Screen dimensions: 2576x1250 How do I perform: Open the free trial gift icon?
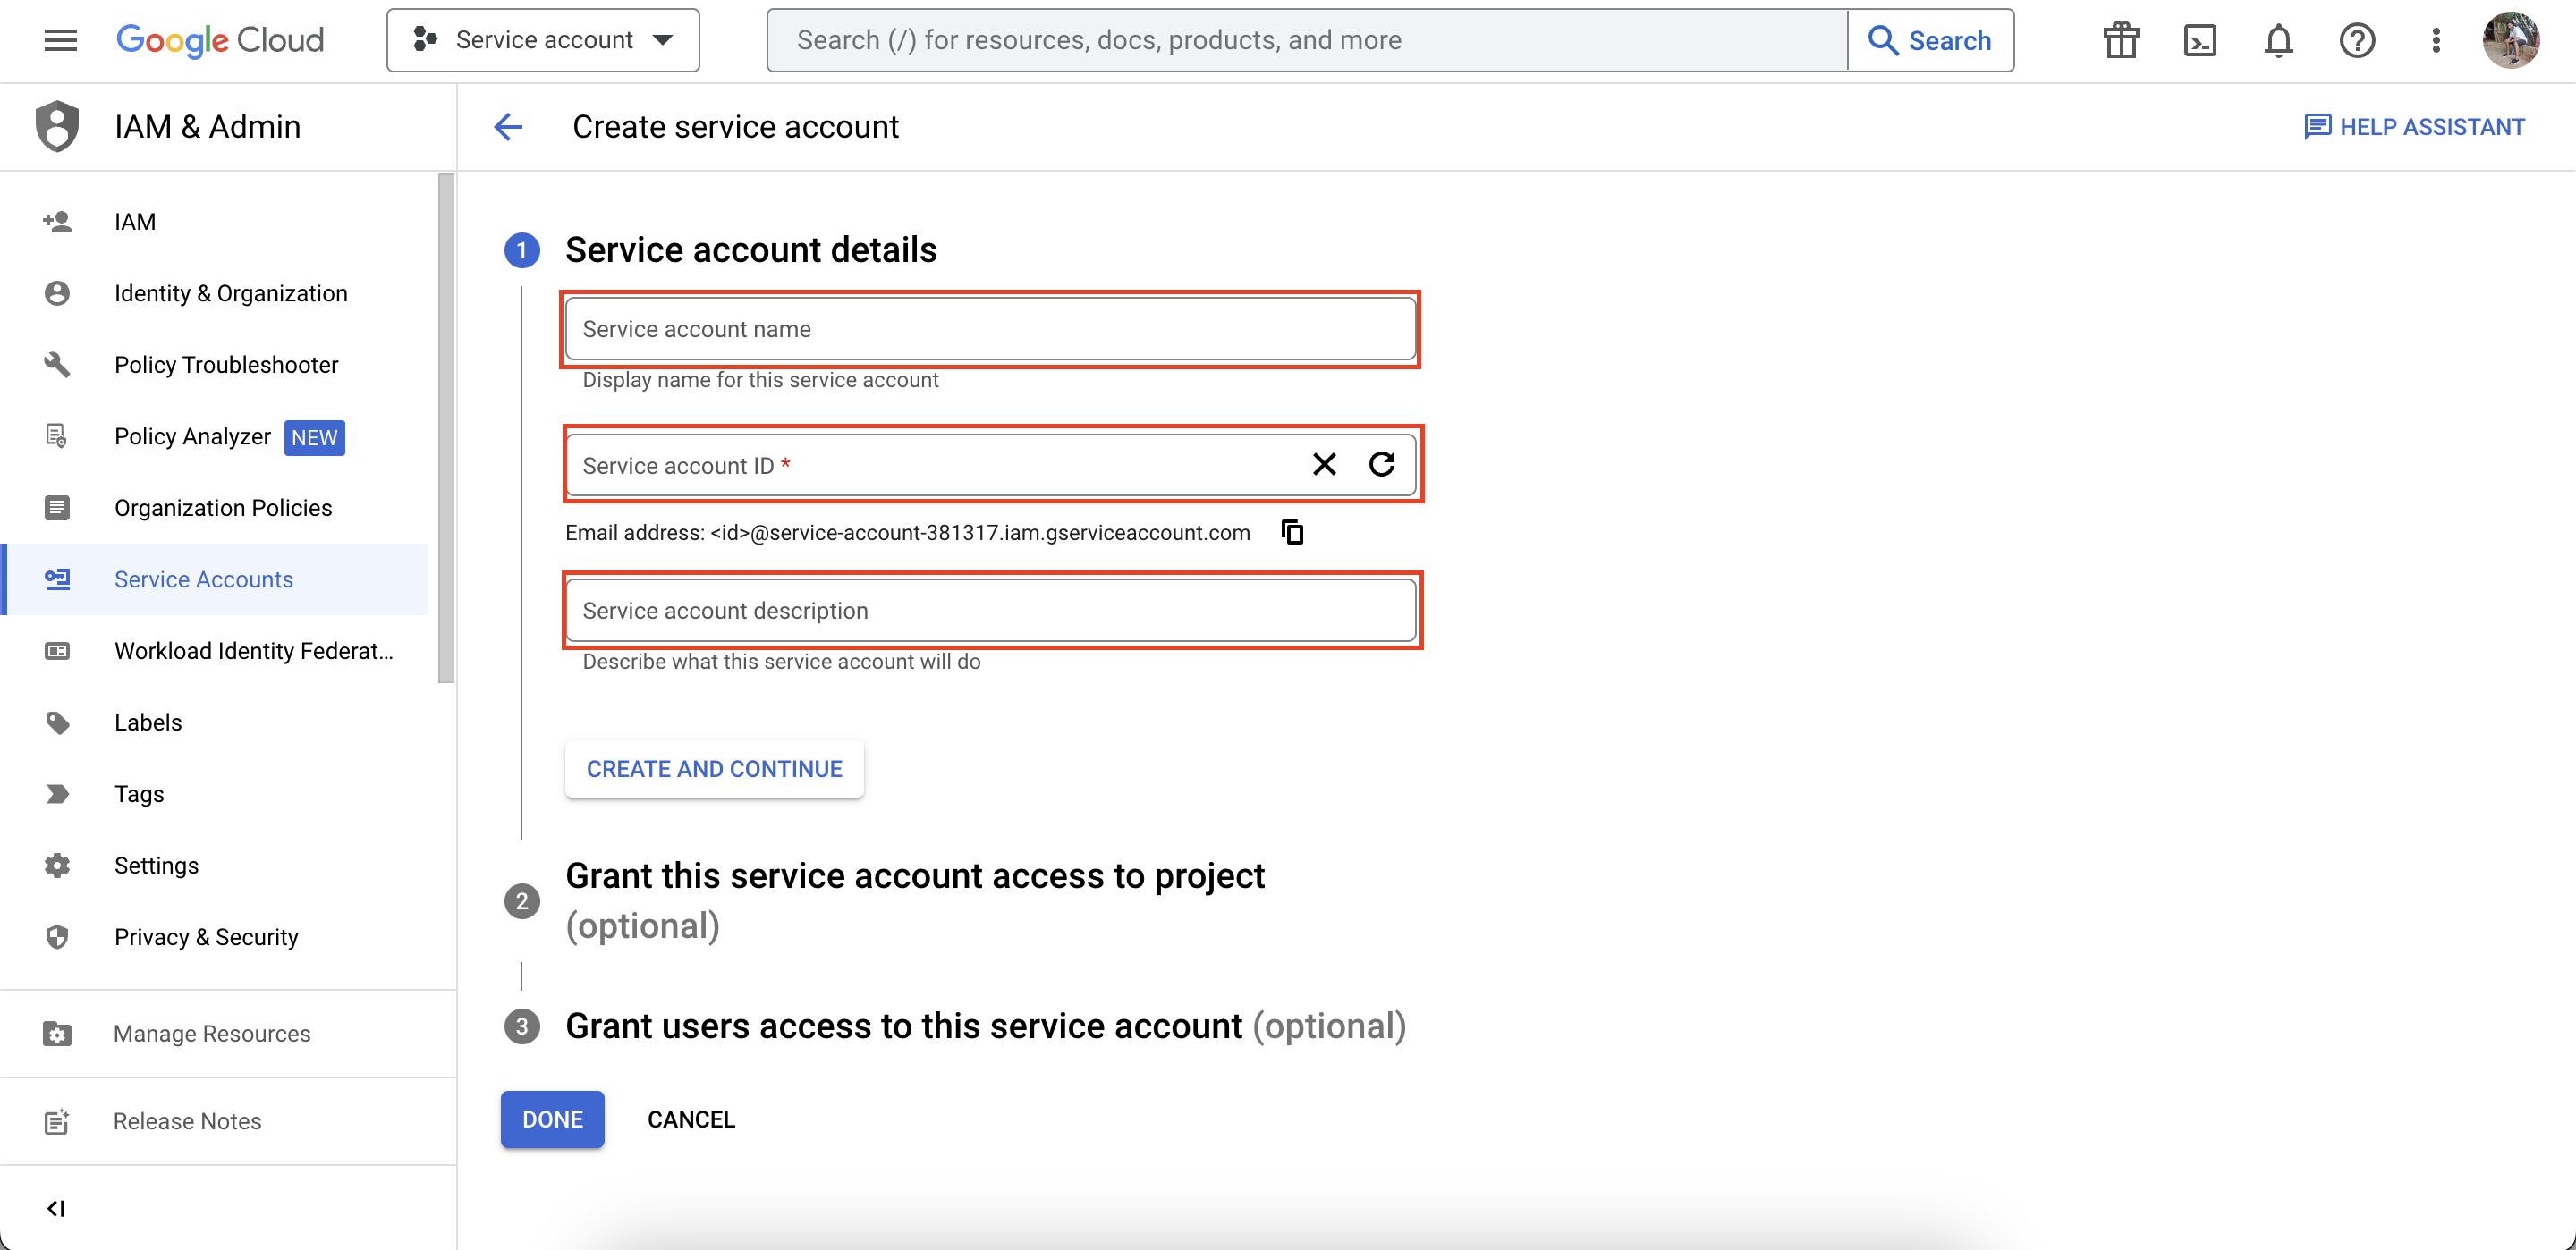[2120, 40]
